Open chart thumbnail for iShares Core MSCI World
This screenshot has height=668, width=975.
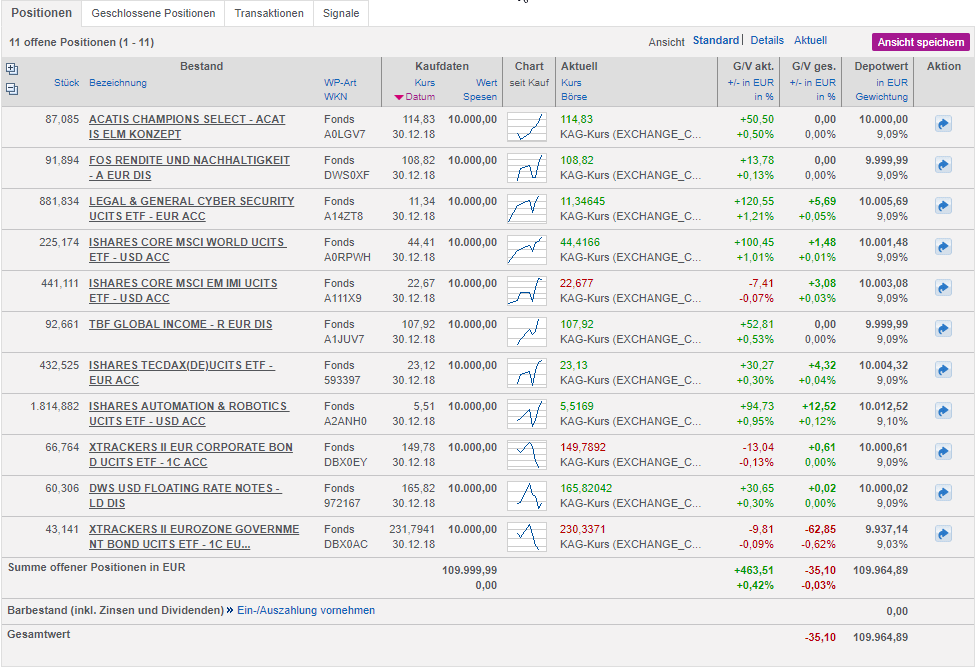coord(527,247)
